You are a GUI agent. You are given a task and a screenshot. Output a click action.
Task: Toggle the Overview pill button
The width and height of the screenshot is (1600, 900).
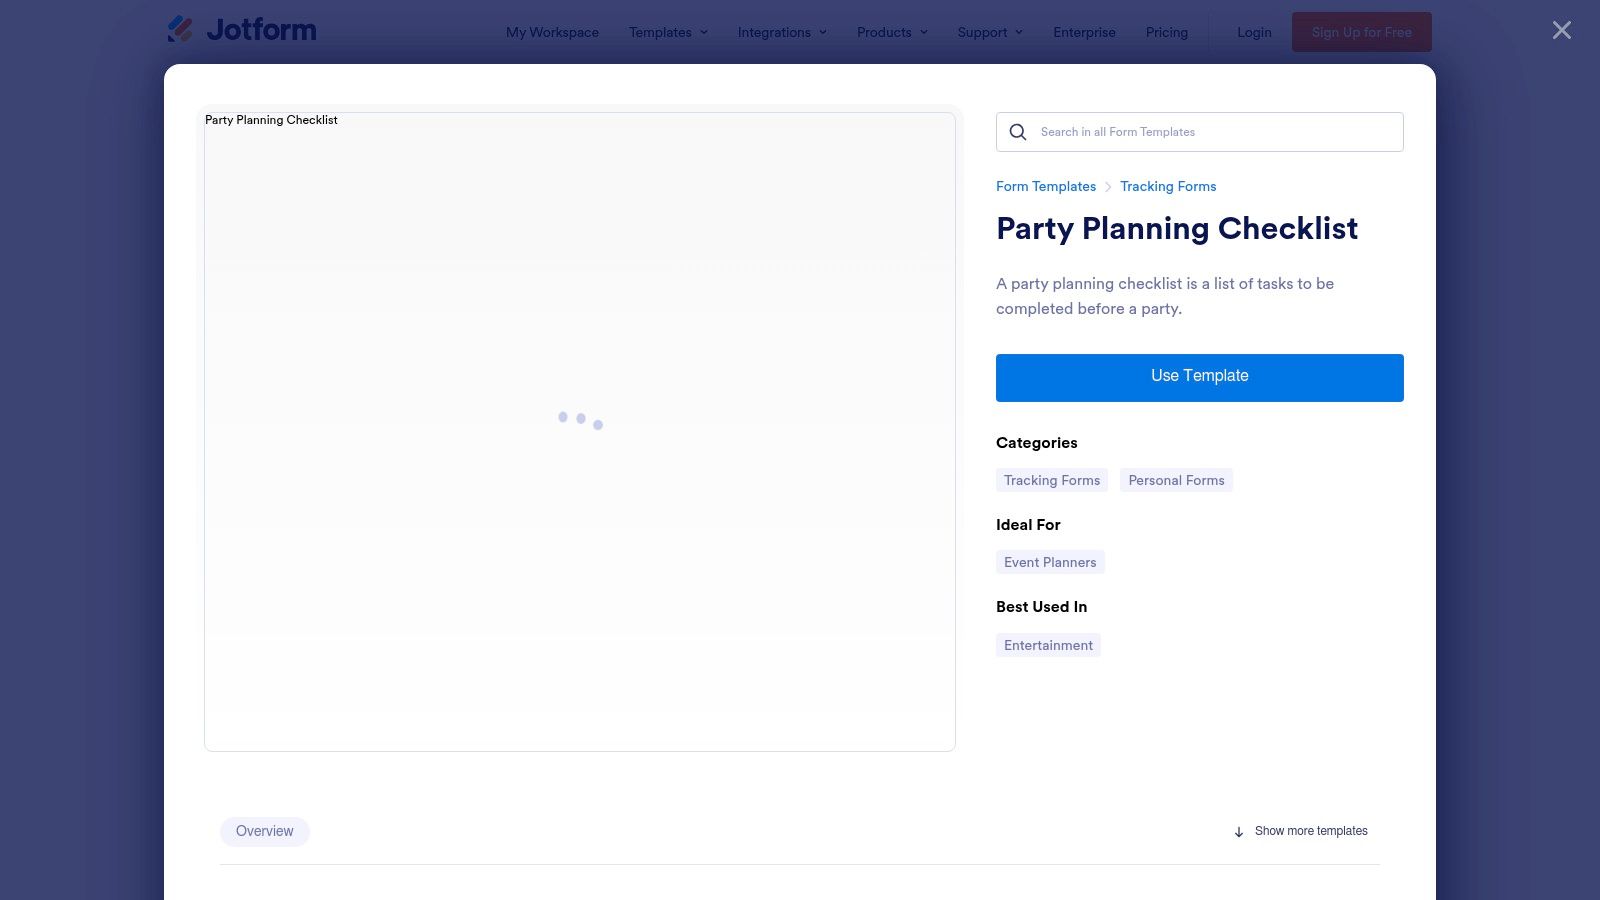(264, 831)
